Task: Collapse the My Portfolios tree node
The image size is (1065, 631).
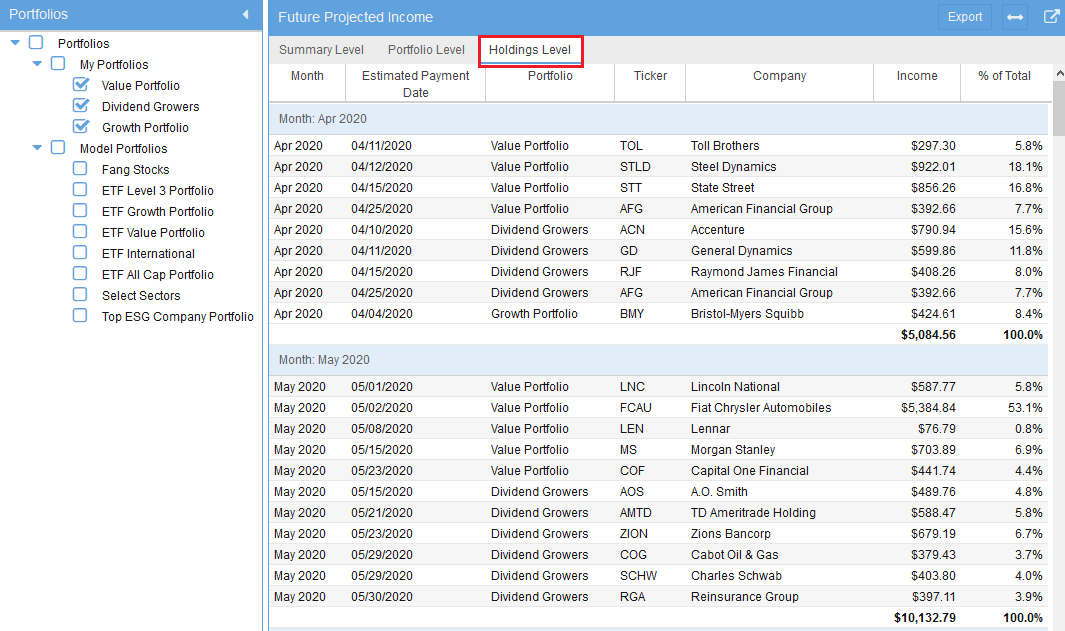Action: pyautogui.click(x=37, y=64)
